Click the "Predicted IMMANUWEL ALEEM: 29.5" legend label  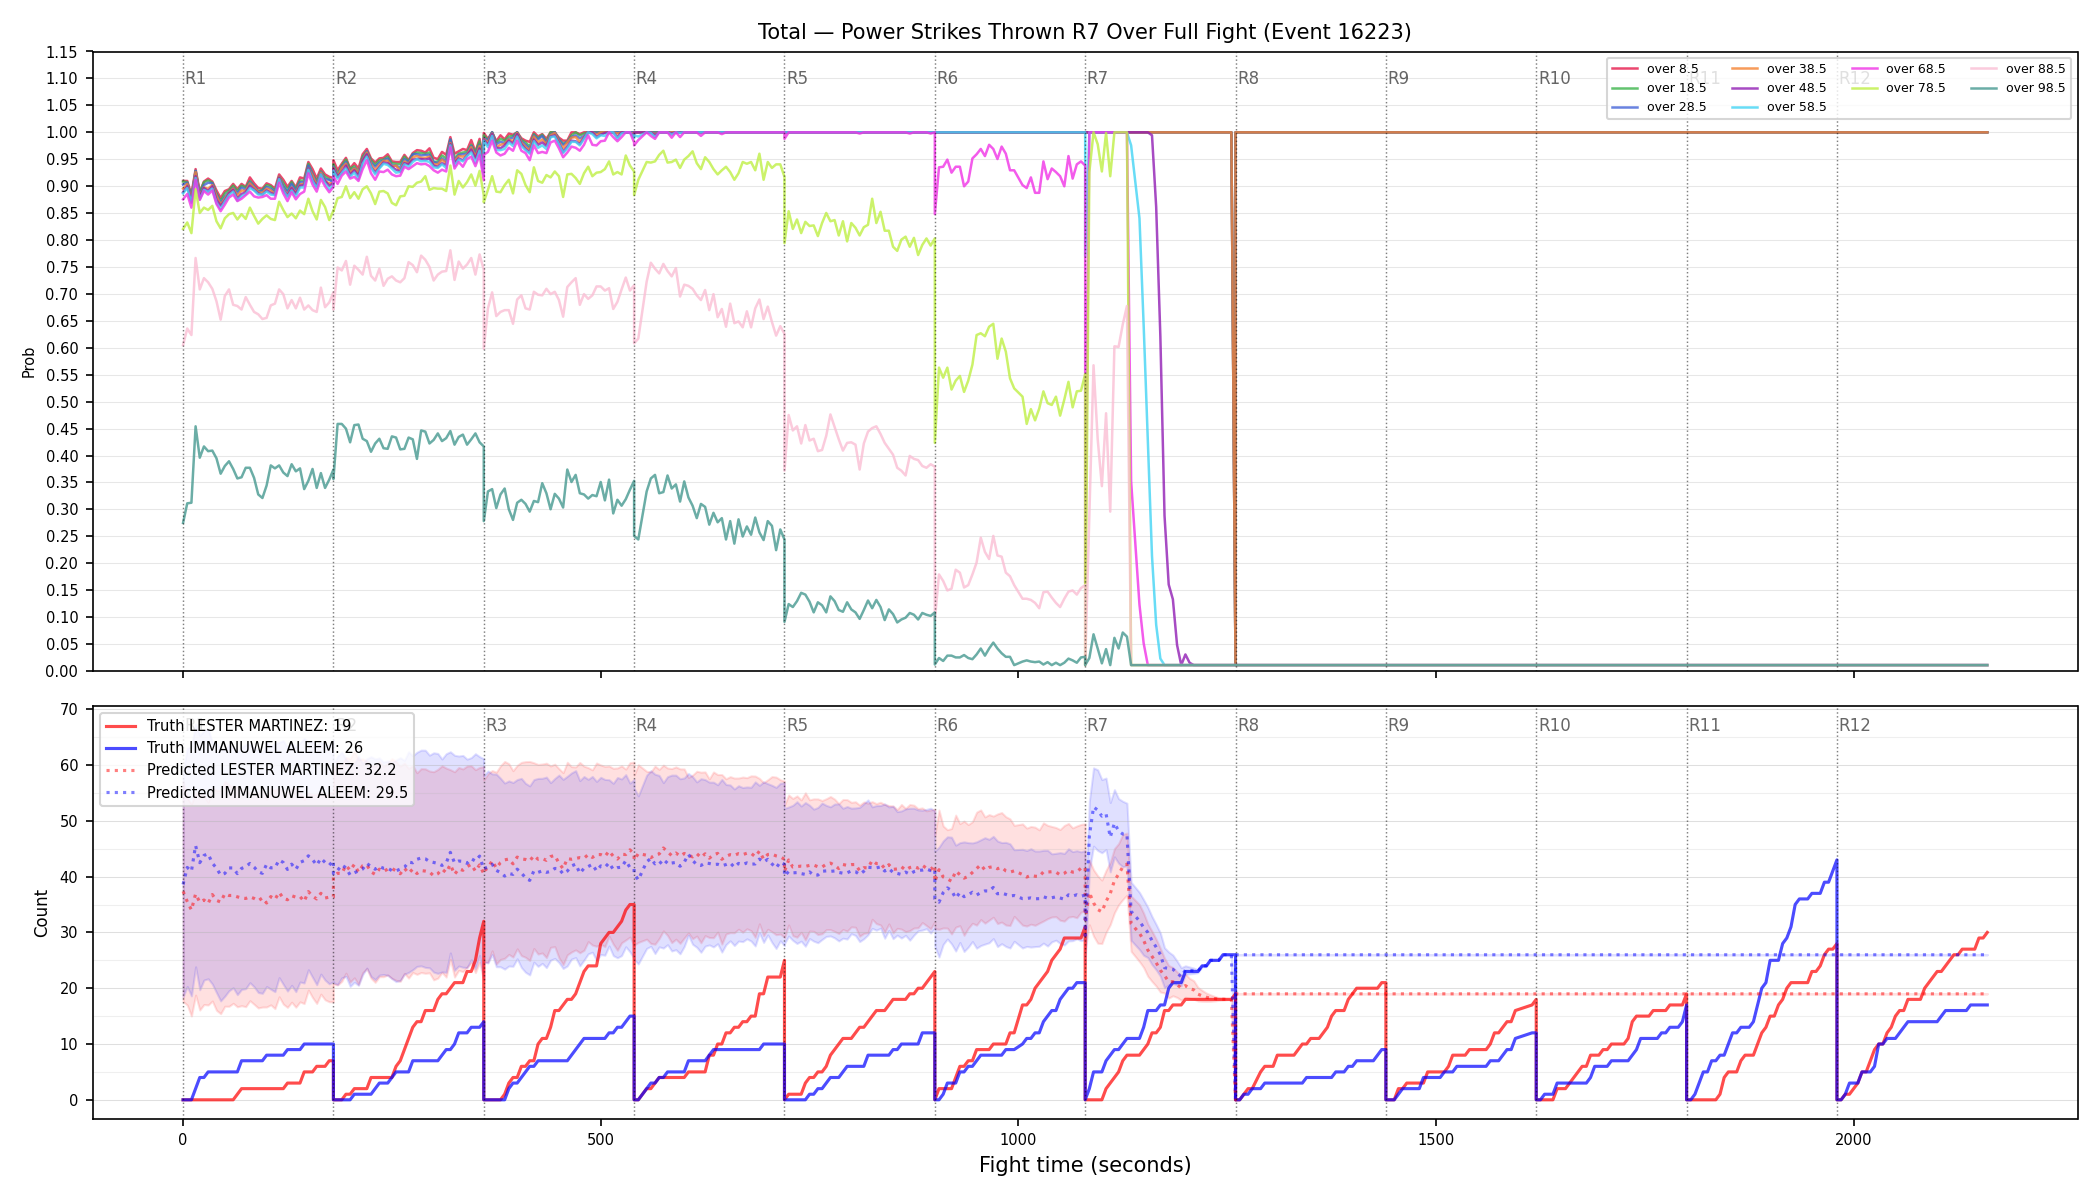278,793
